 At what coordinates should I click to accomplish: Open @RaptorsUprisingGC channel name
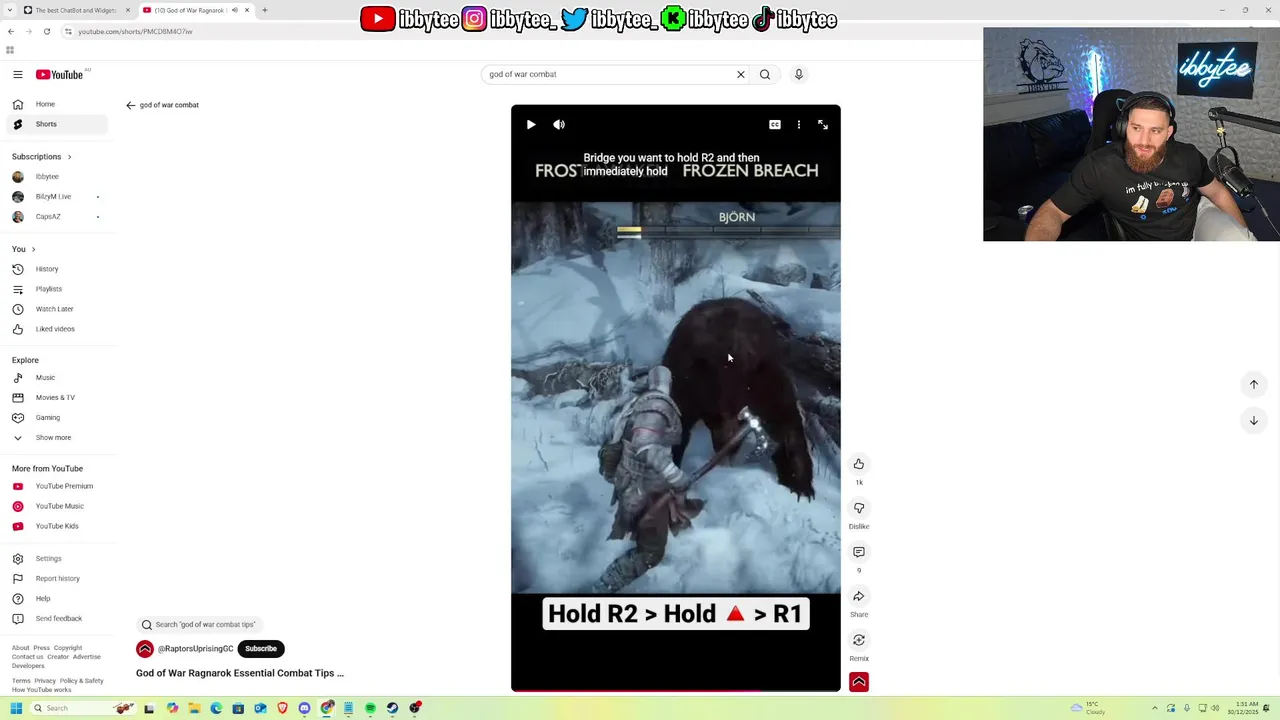coord(195,649)
